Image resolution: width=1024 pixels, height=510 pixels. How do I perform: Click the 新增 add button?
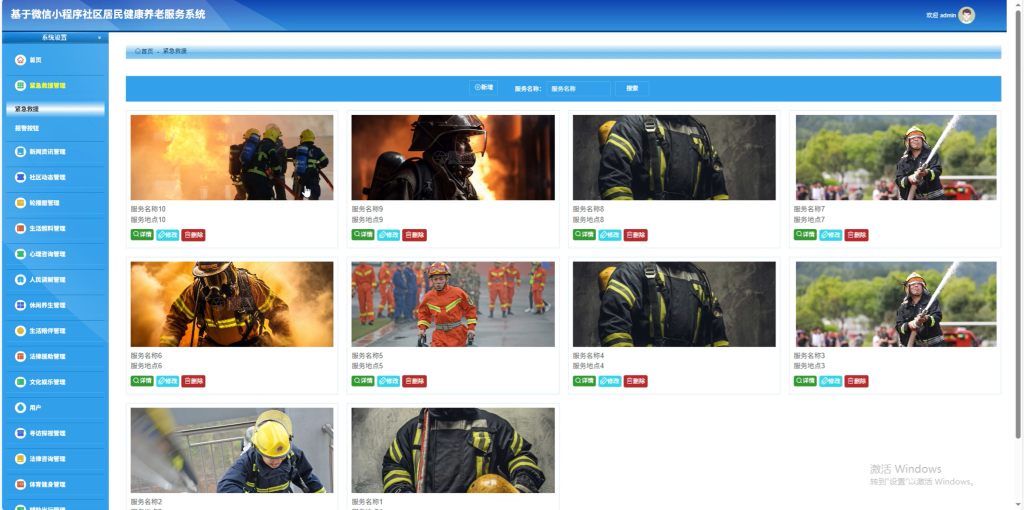point(484,88)
